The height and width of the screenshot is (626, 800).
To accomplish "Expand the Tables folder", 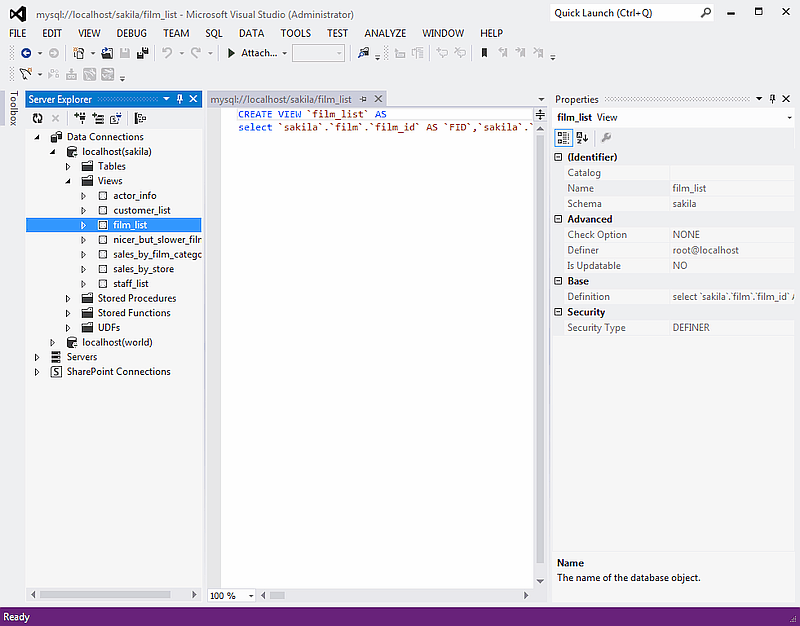I will pos(68,166).
